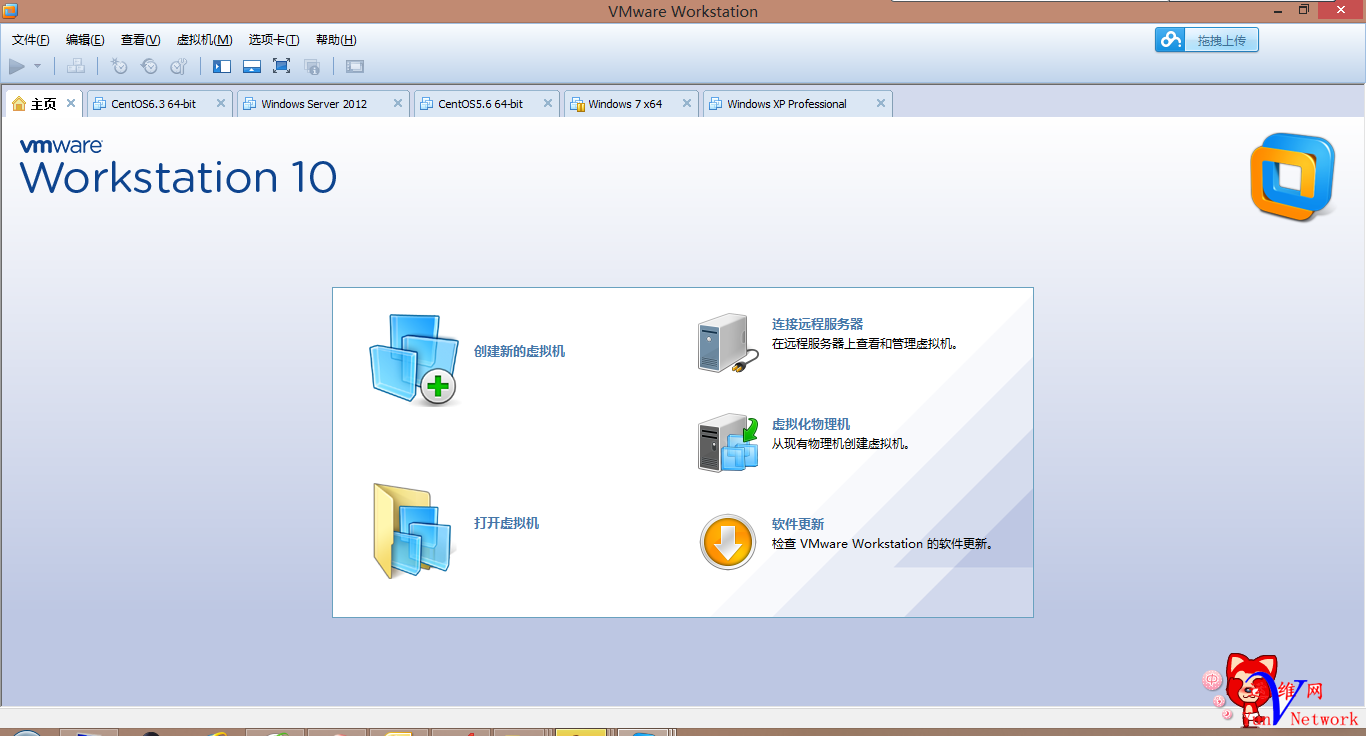Click the console view icon in toolbar
The height and width of the screenshot is (736, 1366).
(355, 66)
